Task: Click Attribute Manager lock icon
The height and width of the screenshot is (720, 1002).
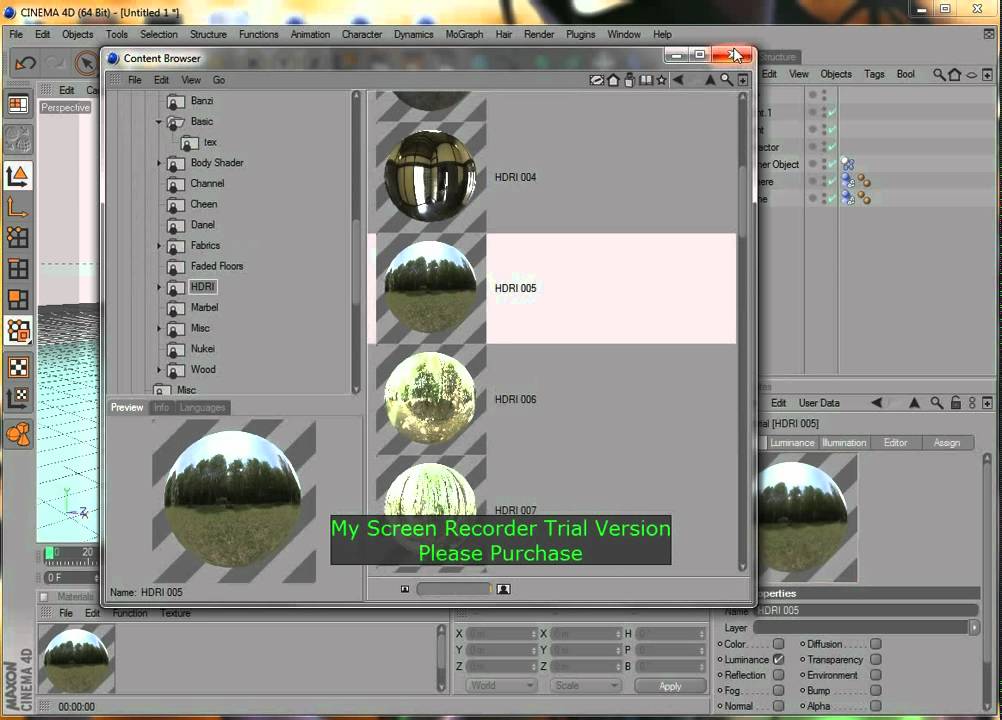Action: click(x=955, y=402)
